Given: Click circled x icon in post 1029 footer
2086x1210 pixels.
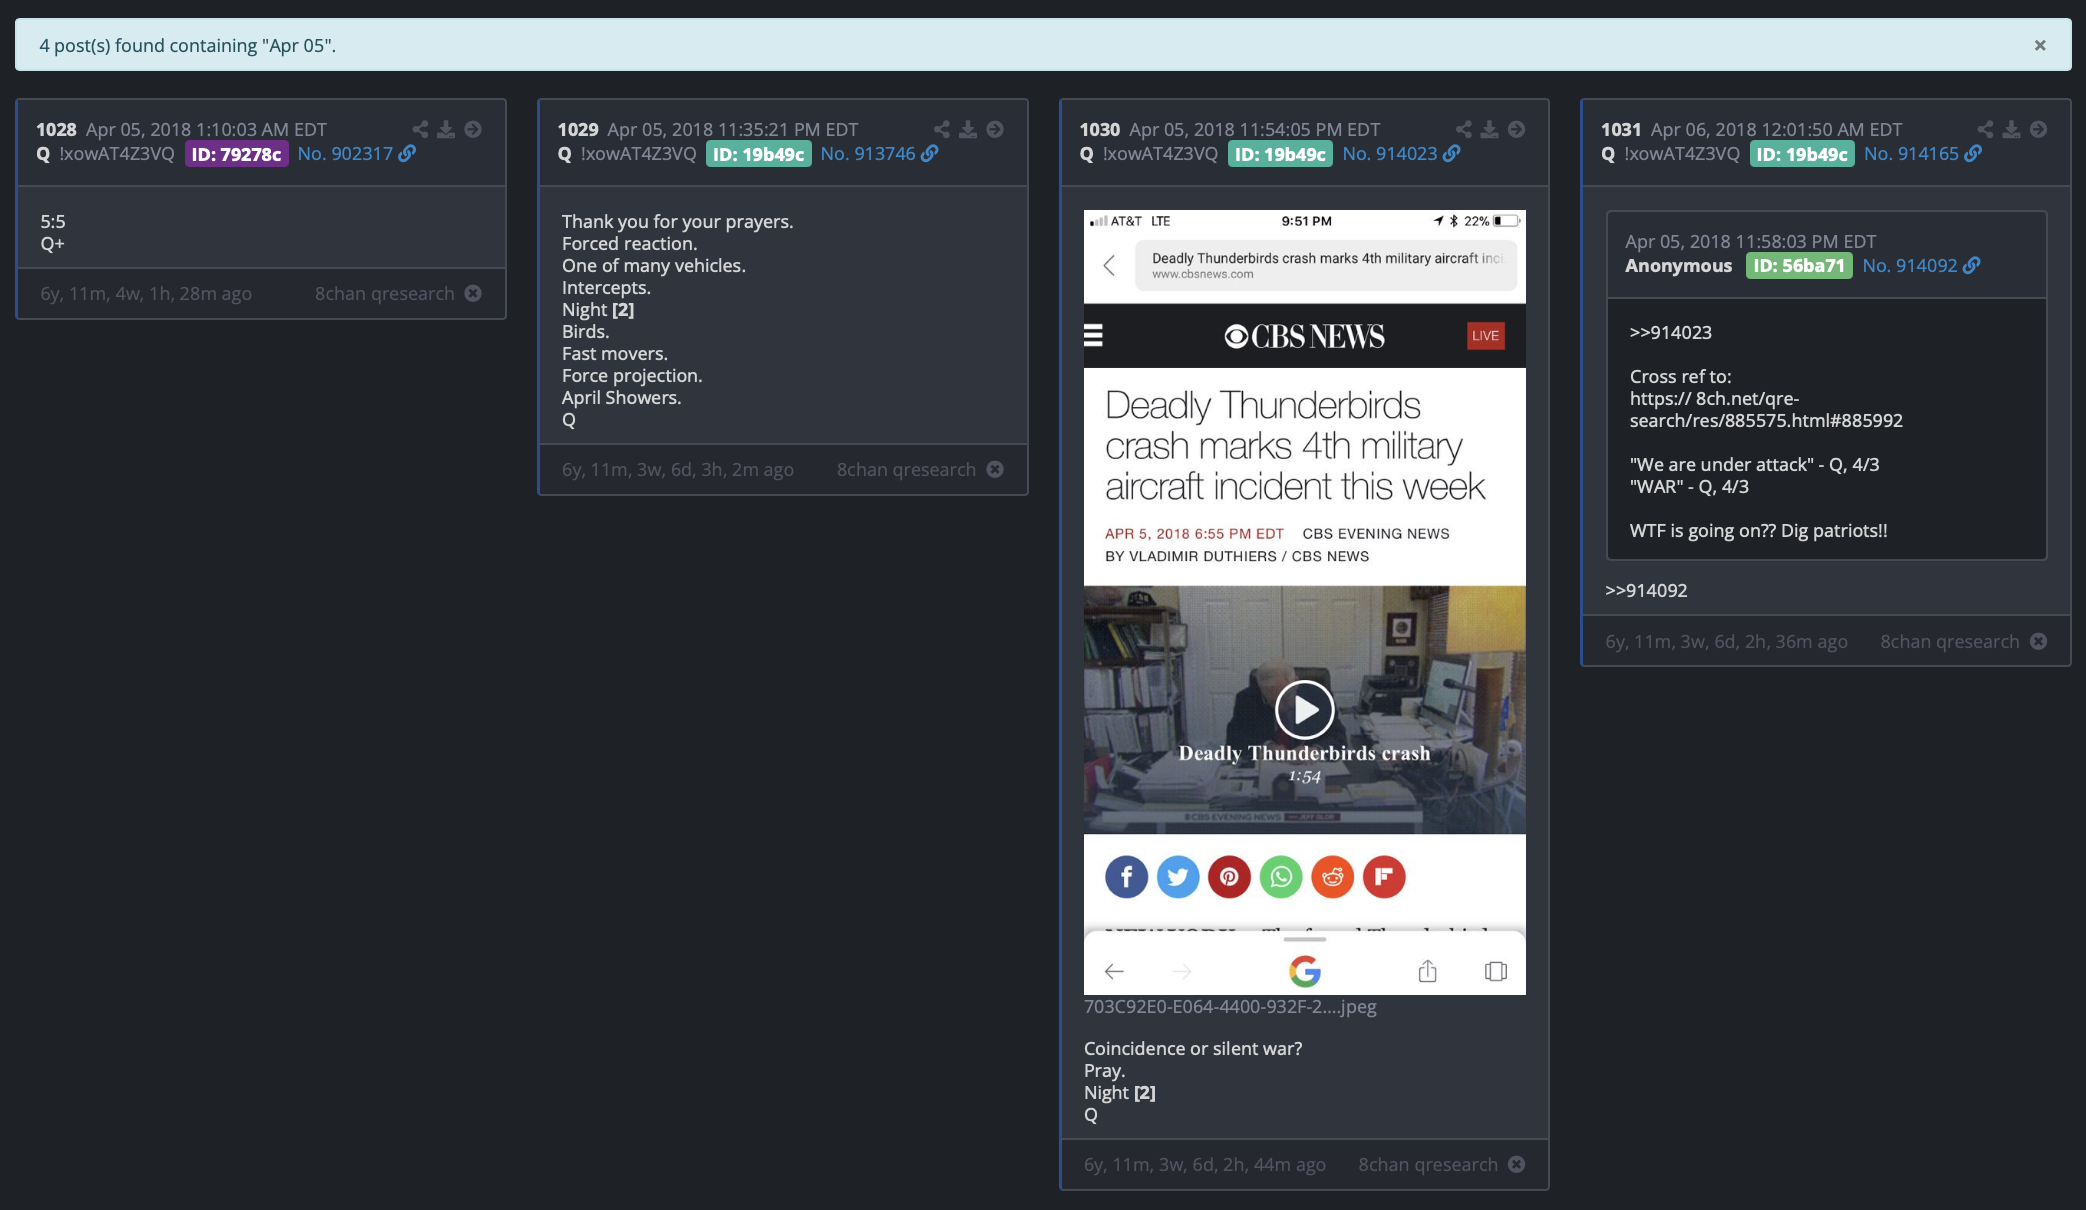Looking at the screenshot, I should [995, 469].
